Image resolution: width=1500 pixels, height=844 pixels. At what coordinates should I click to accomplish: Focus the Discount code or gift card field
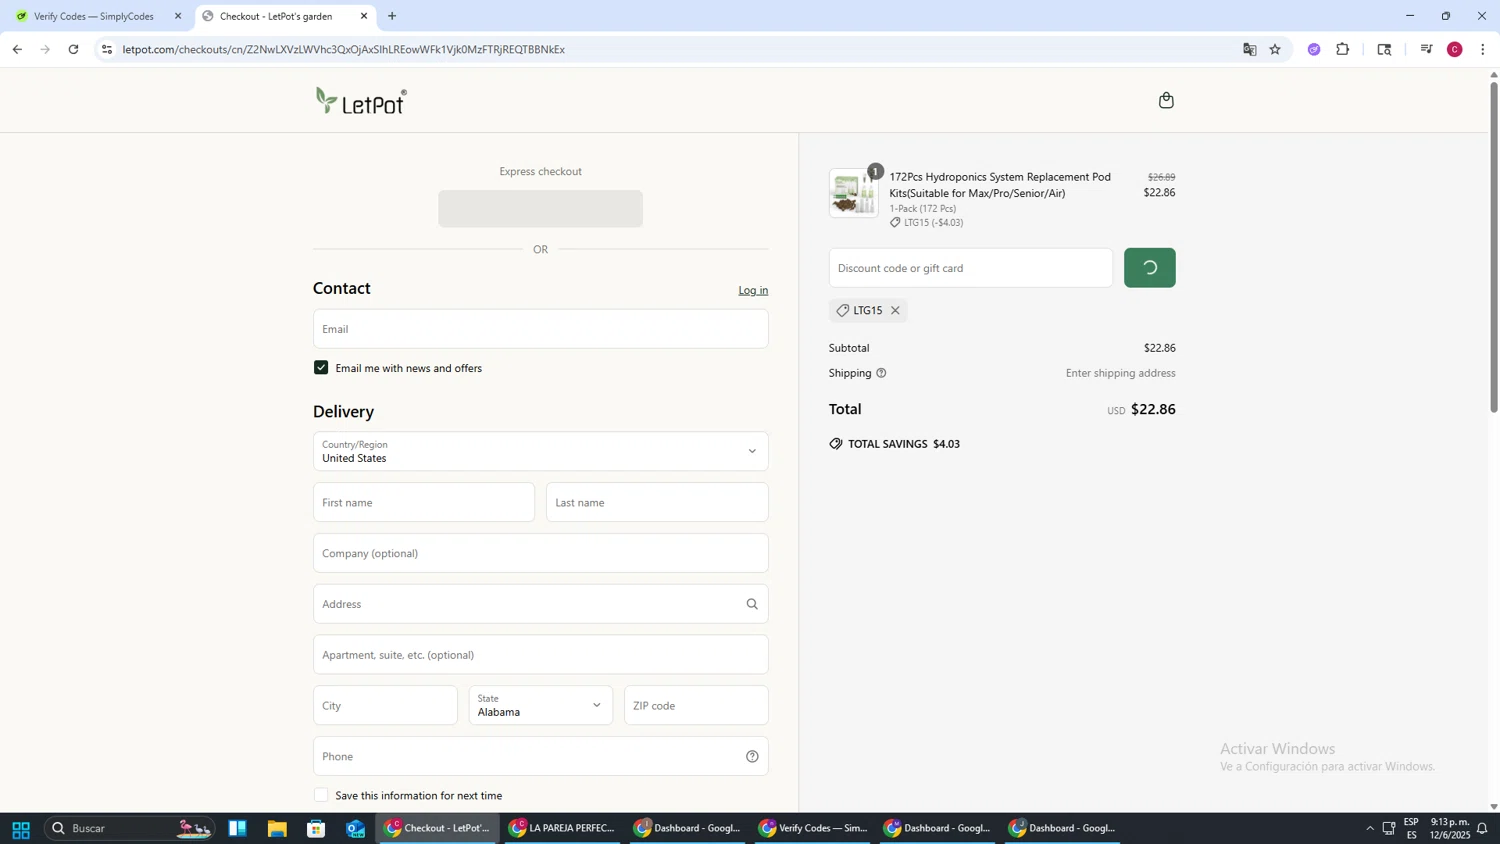tap(970, 268)
